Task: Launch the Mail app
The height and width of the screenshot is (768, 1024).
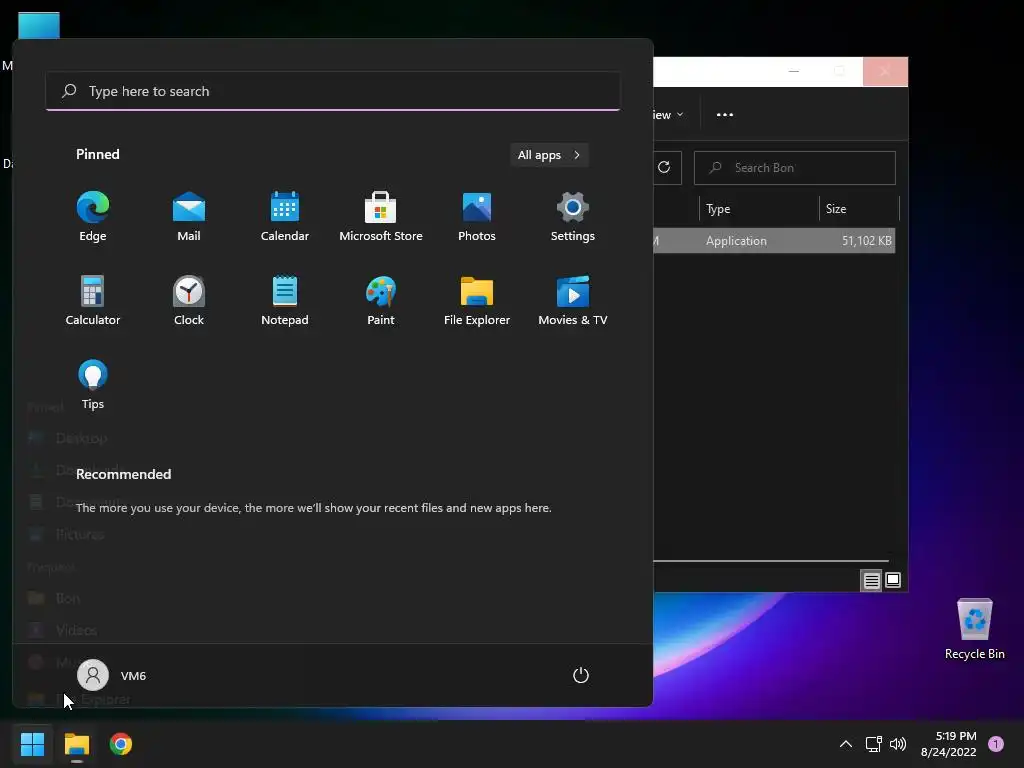Action: [x=189, y=217]
